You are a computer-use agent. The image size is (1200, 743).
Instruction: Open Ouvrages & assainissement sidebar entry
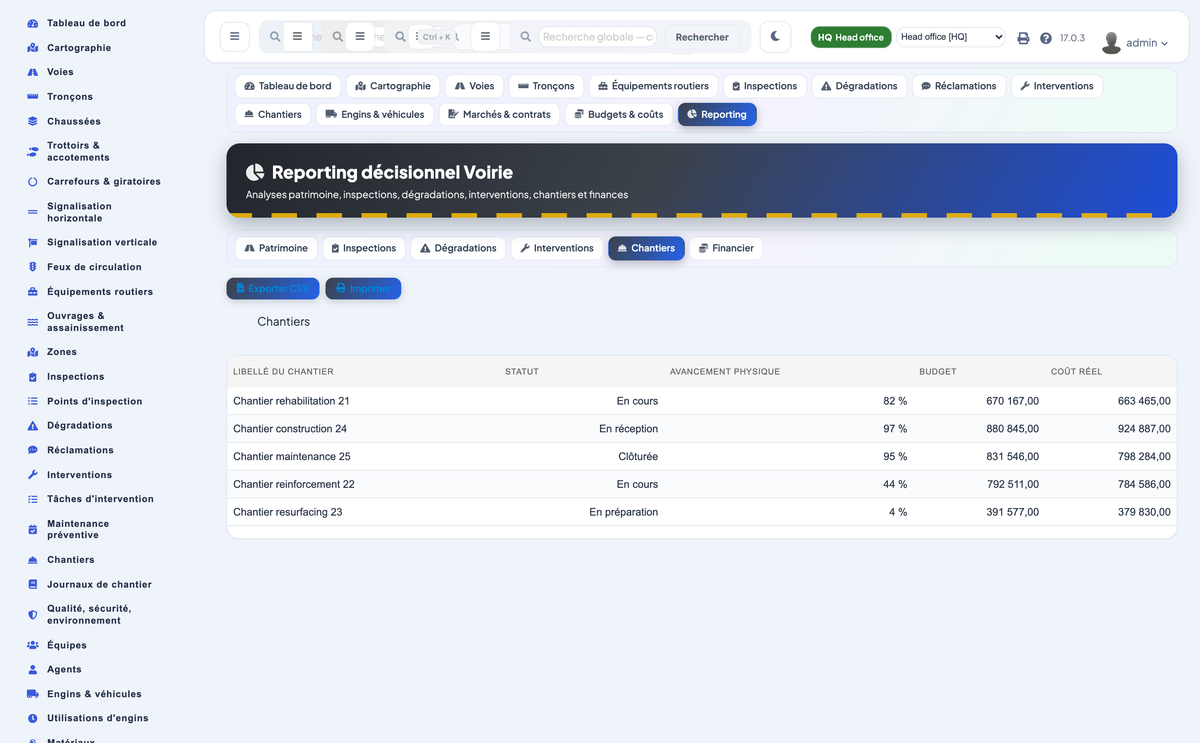tap(85, 322)
